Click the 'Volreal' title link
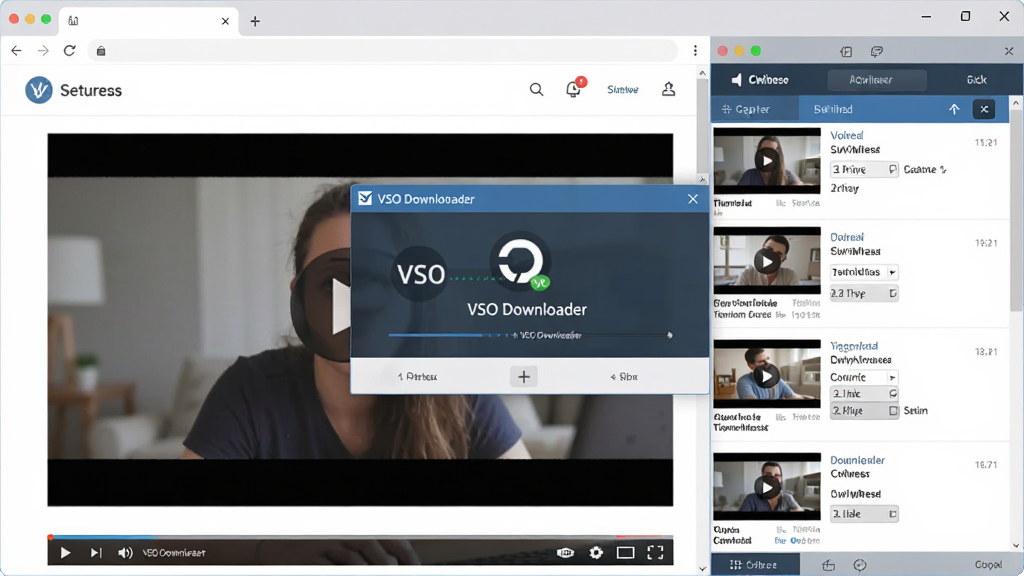Viewport: 1024px width, 576px height. click(847, 135)
